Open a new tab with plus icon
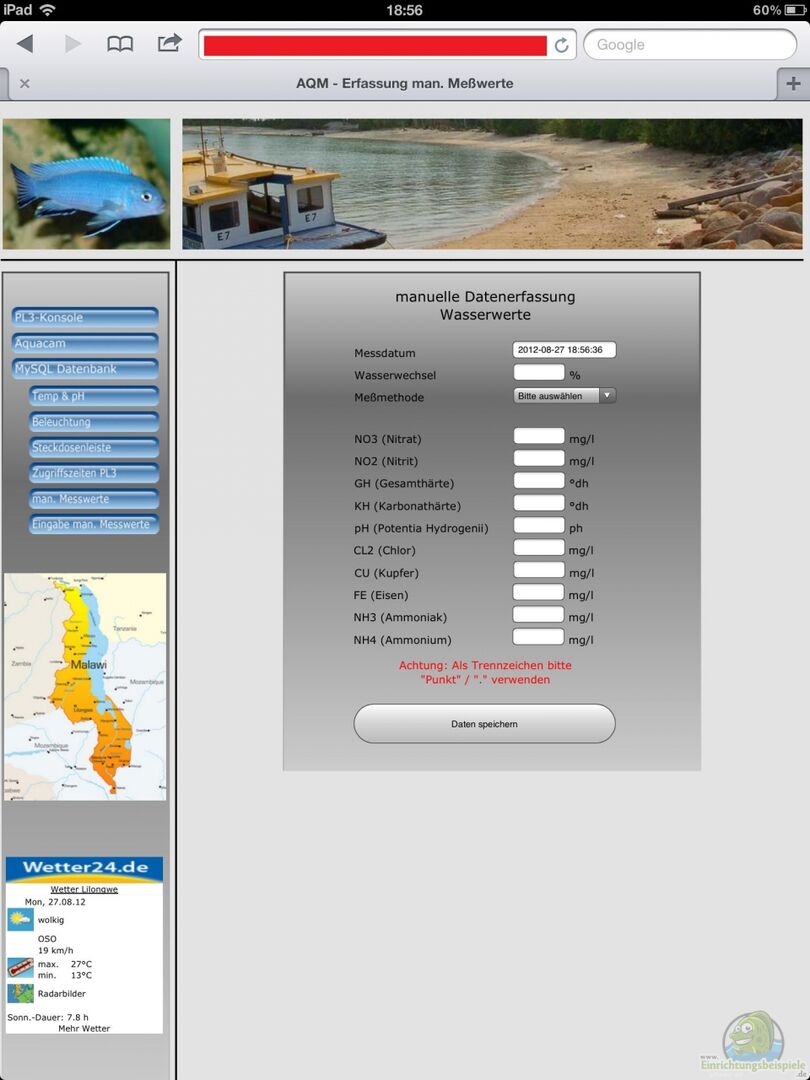This screenshot has width=810, height=1080. [793, 83]
